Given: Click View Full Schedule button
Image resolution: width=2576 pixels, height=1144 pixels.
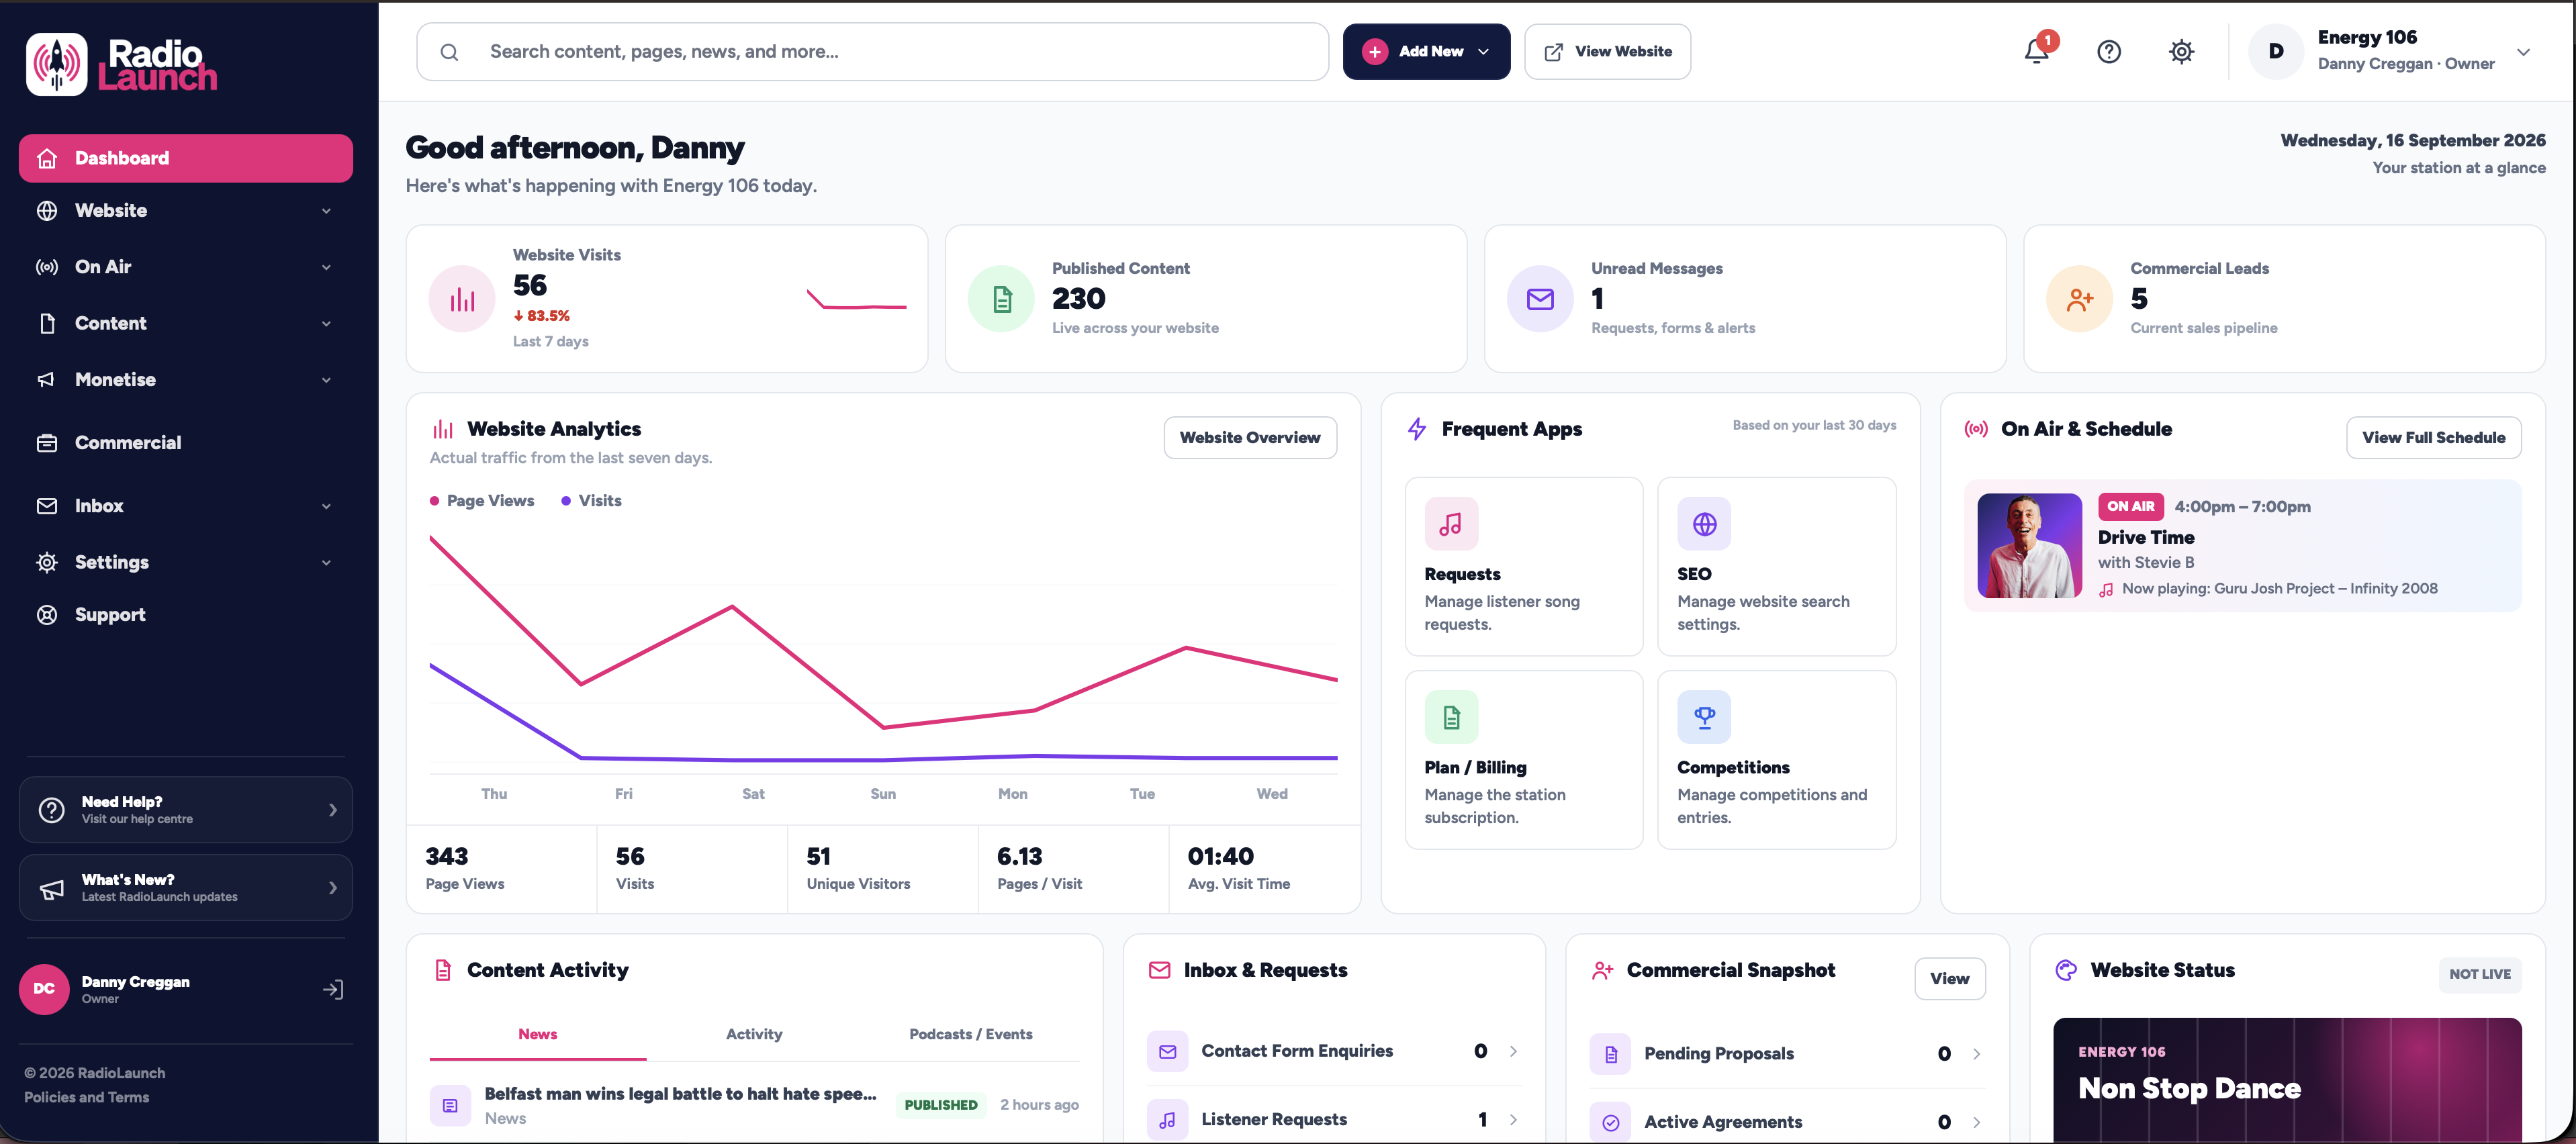Looking at the screenshot, I should (x=2433, y=438).
